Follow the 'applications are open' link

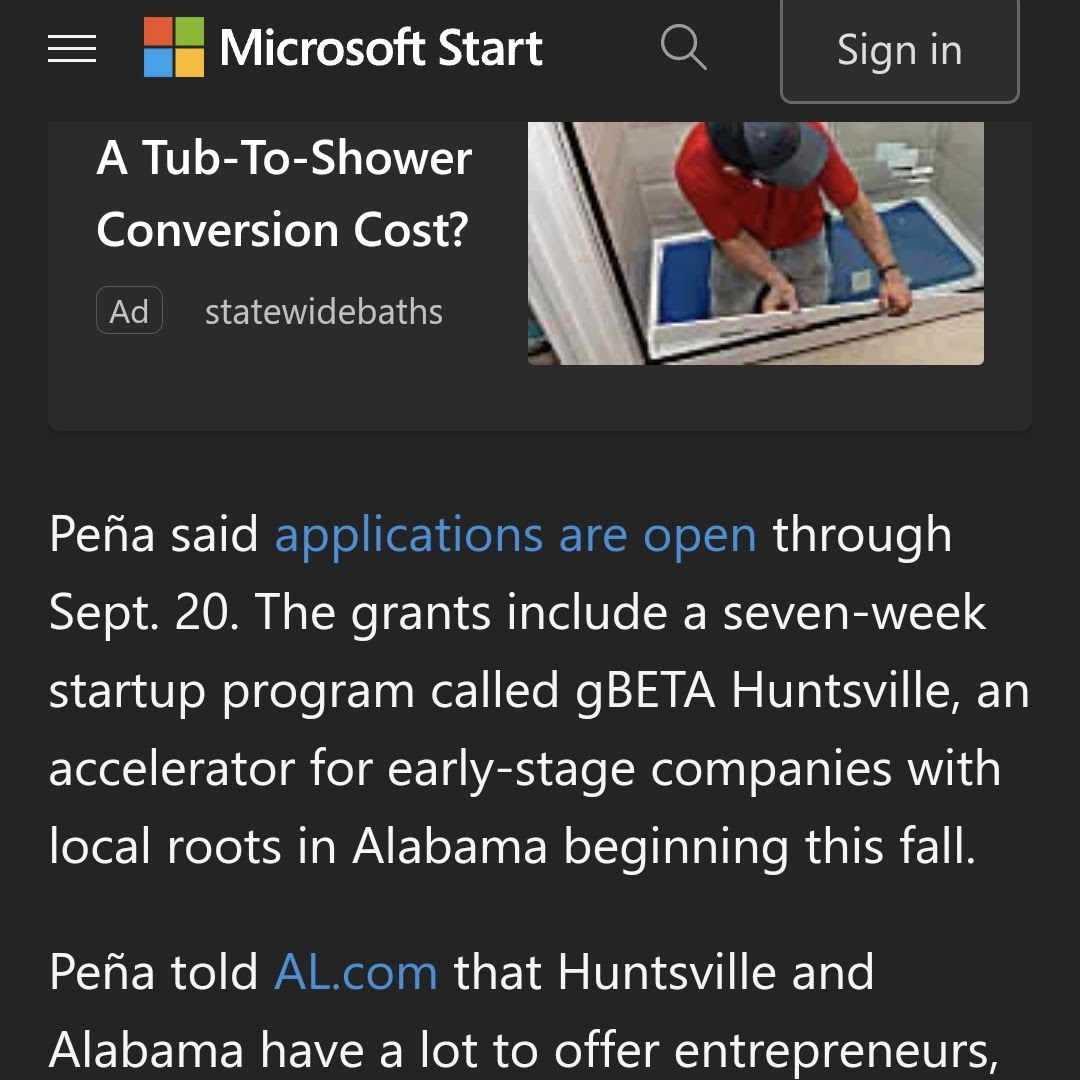click(x=515, y=535)
